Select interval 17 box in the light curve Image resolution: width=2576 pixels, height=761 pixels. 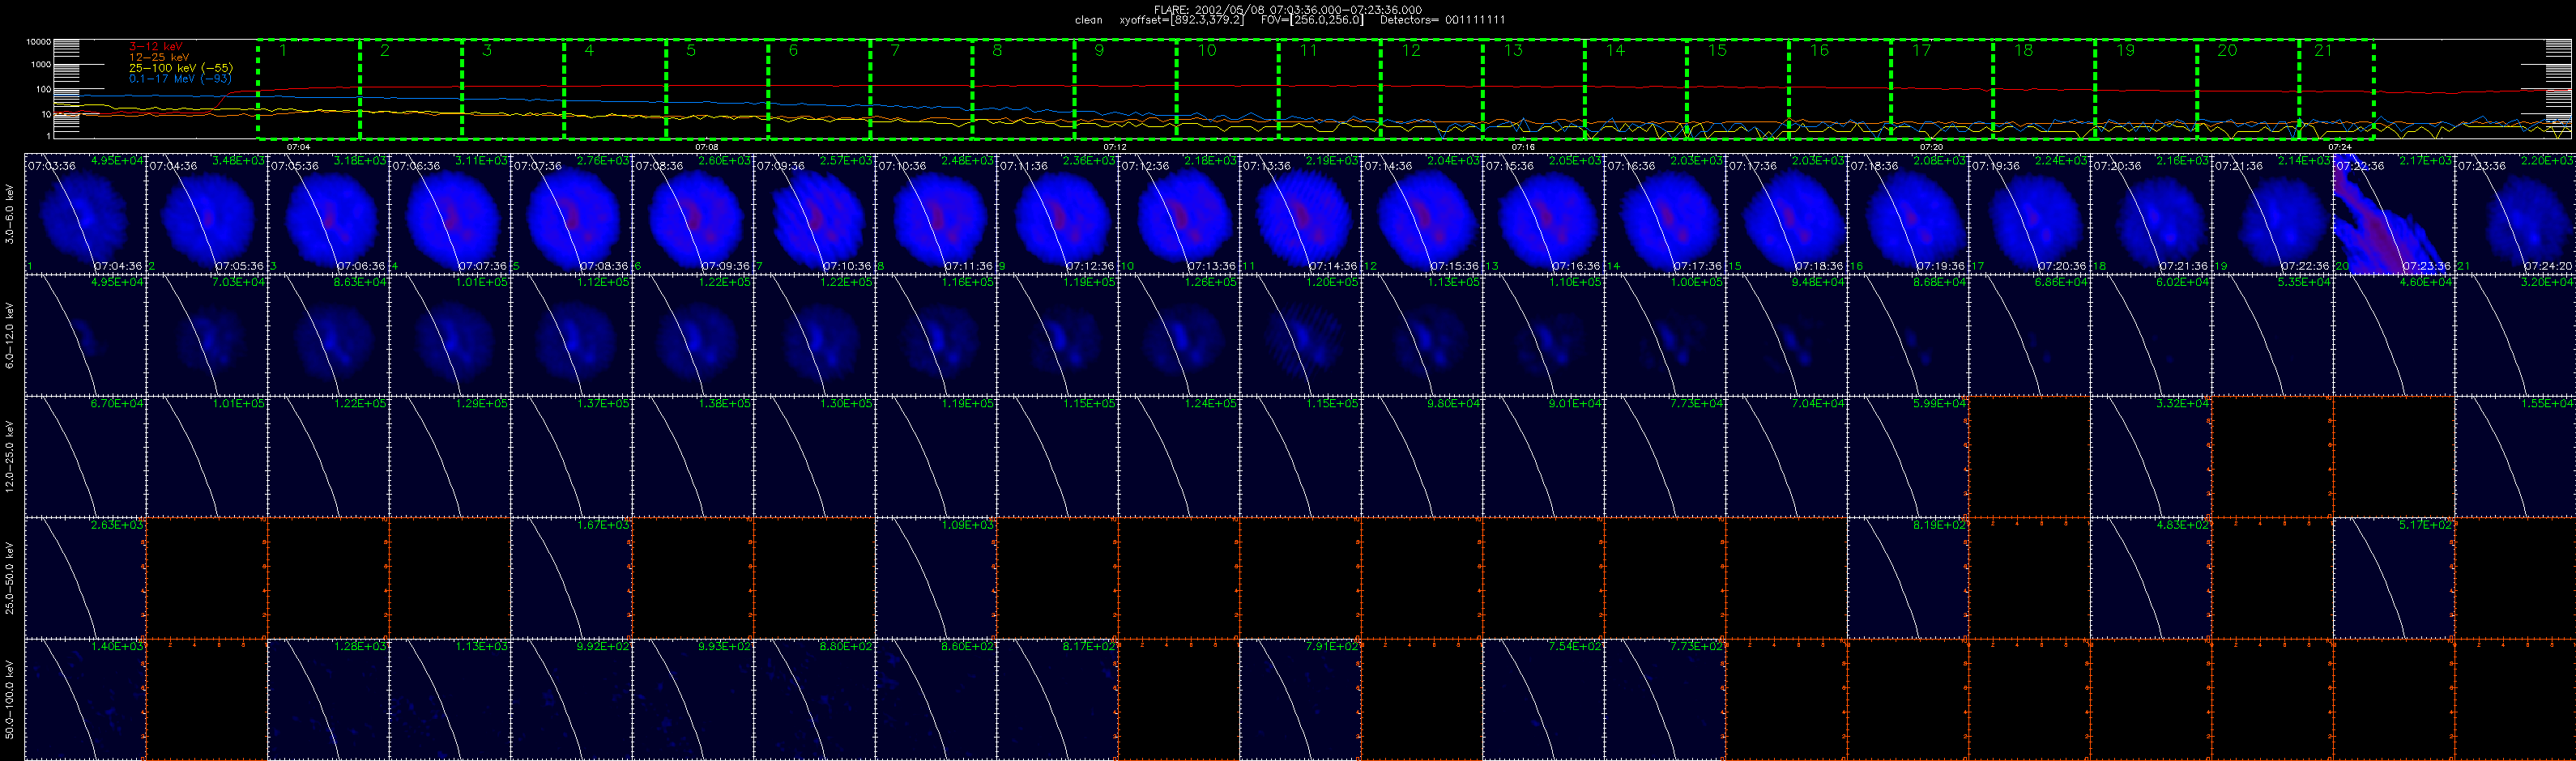coord(1942,89)
